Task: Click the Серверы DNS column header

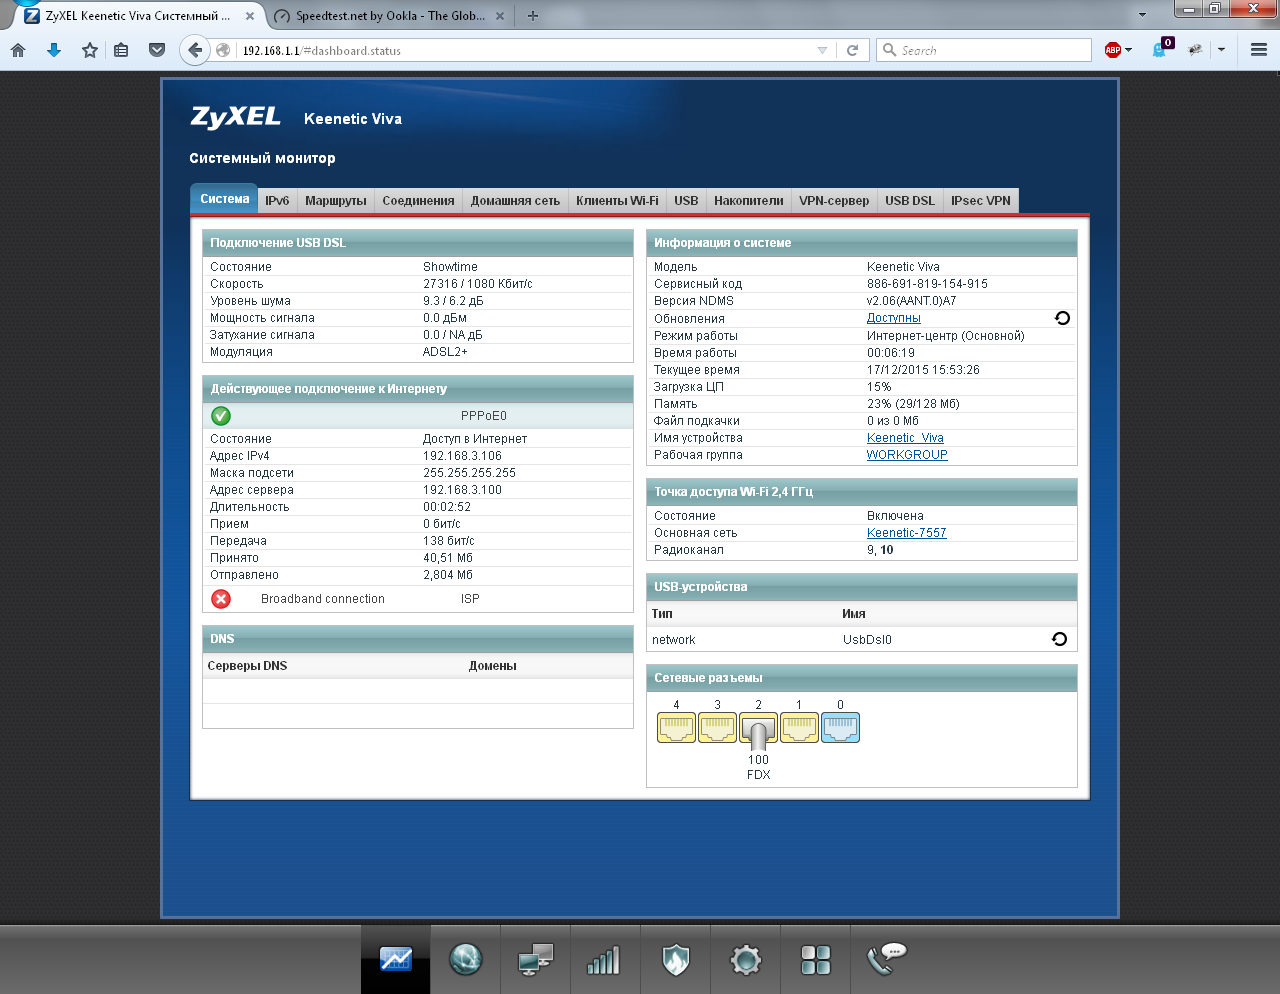Action: [x=247, y=666]
